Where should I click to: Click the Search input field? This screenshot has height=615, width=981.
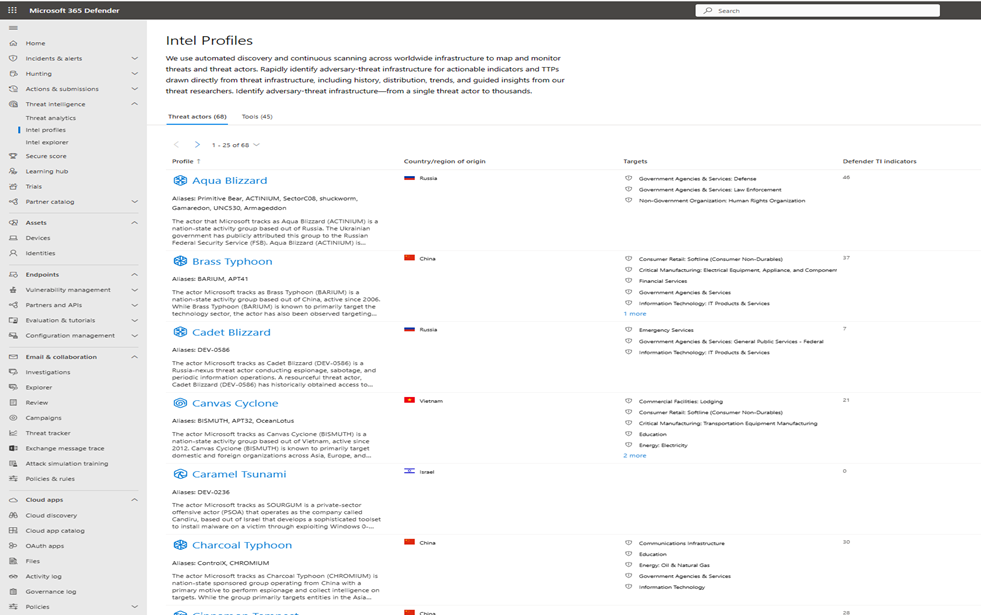click(818, 11)
